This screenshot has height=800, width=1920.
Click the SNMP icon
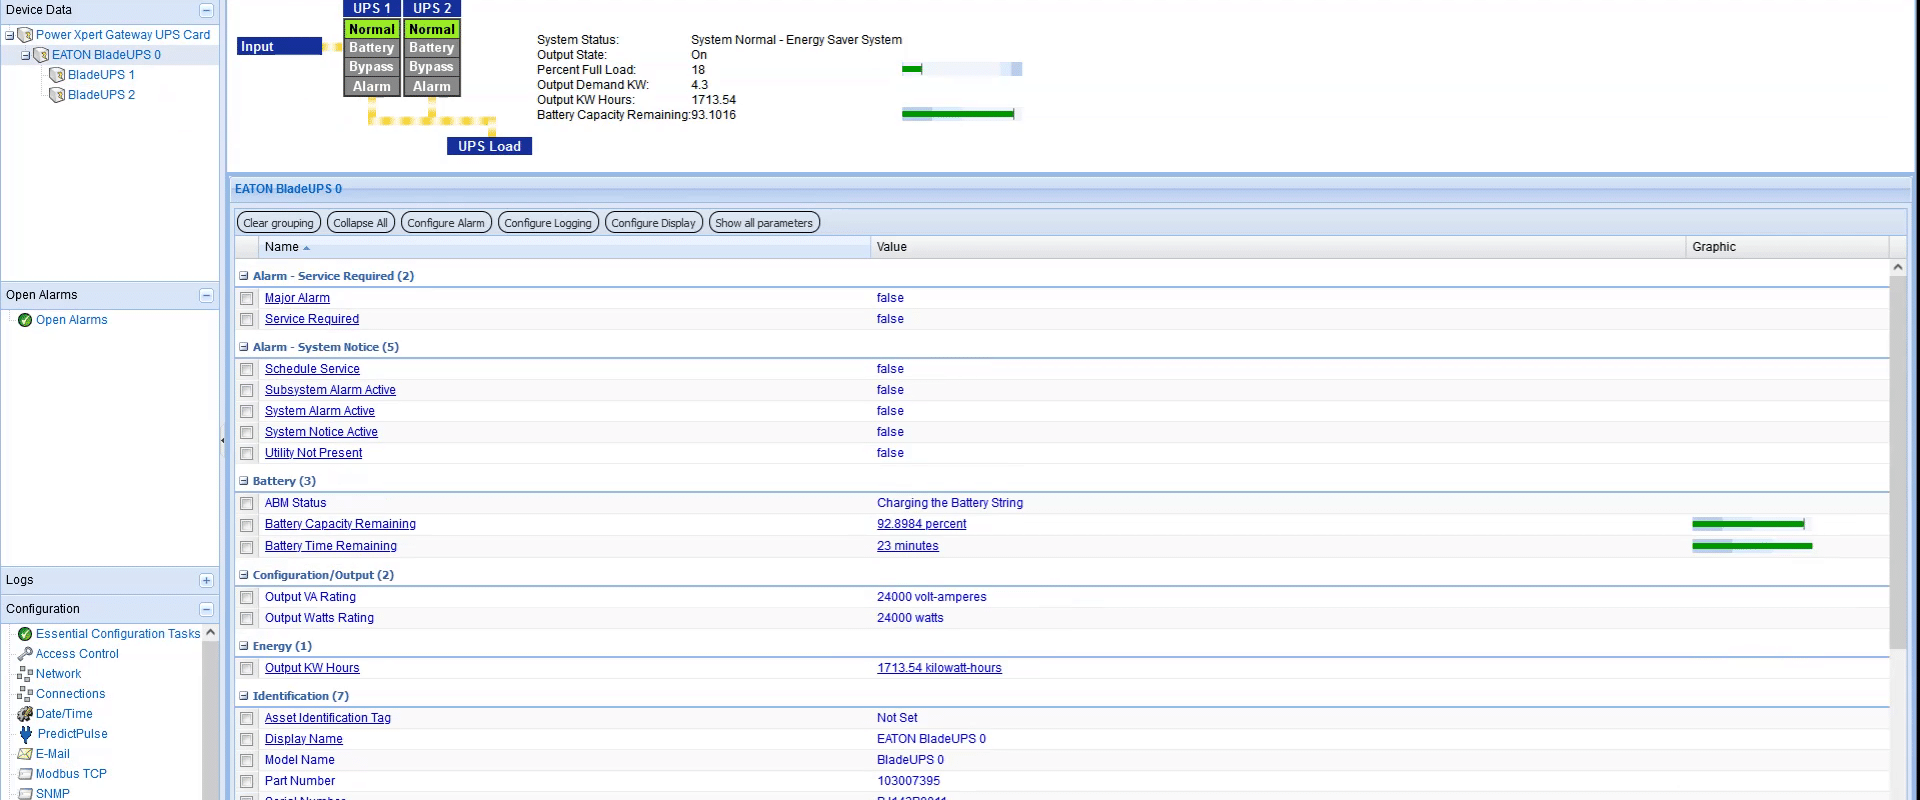tap(25, 794)
